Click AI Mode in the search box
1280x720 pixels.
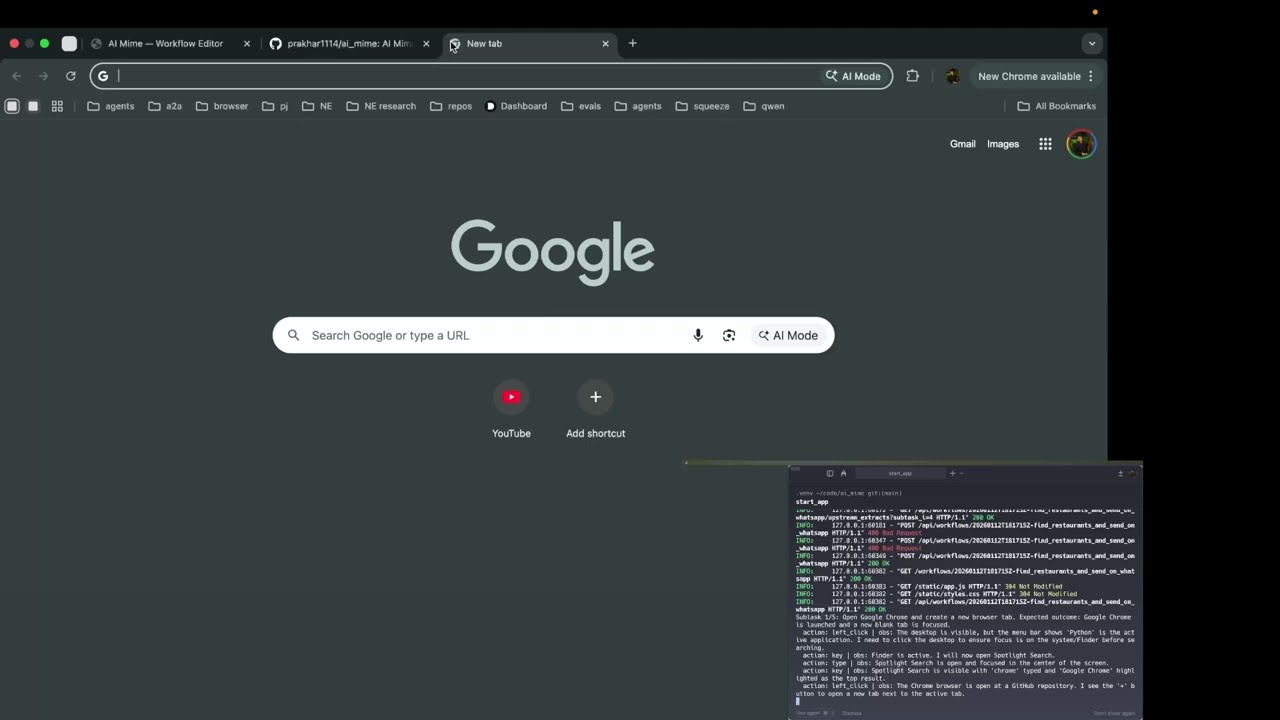point(788,335)
